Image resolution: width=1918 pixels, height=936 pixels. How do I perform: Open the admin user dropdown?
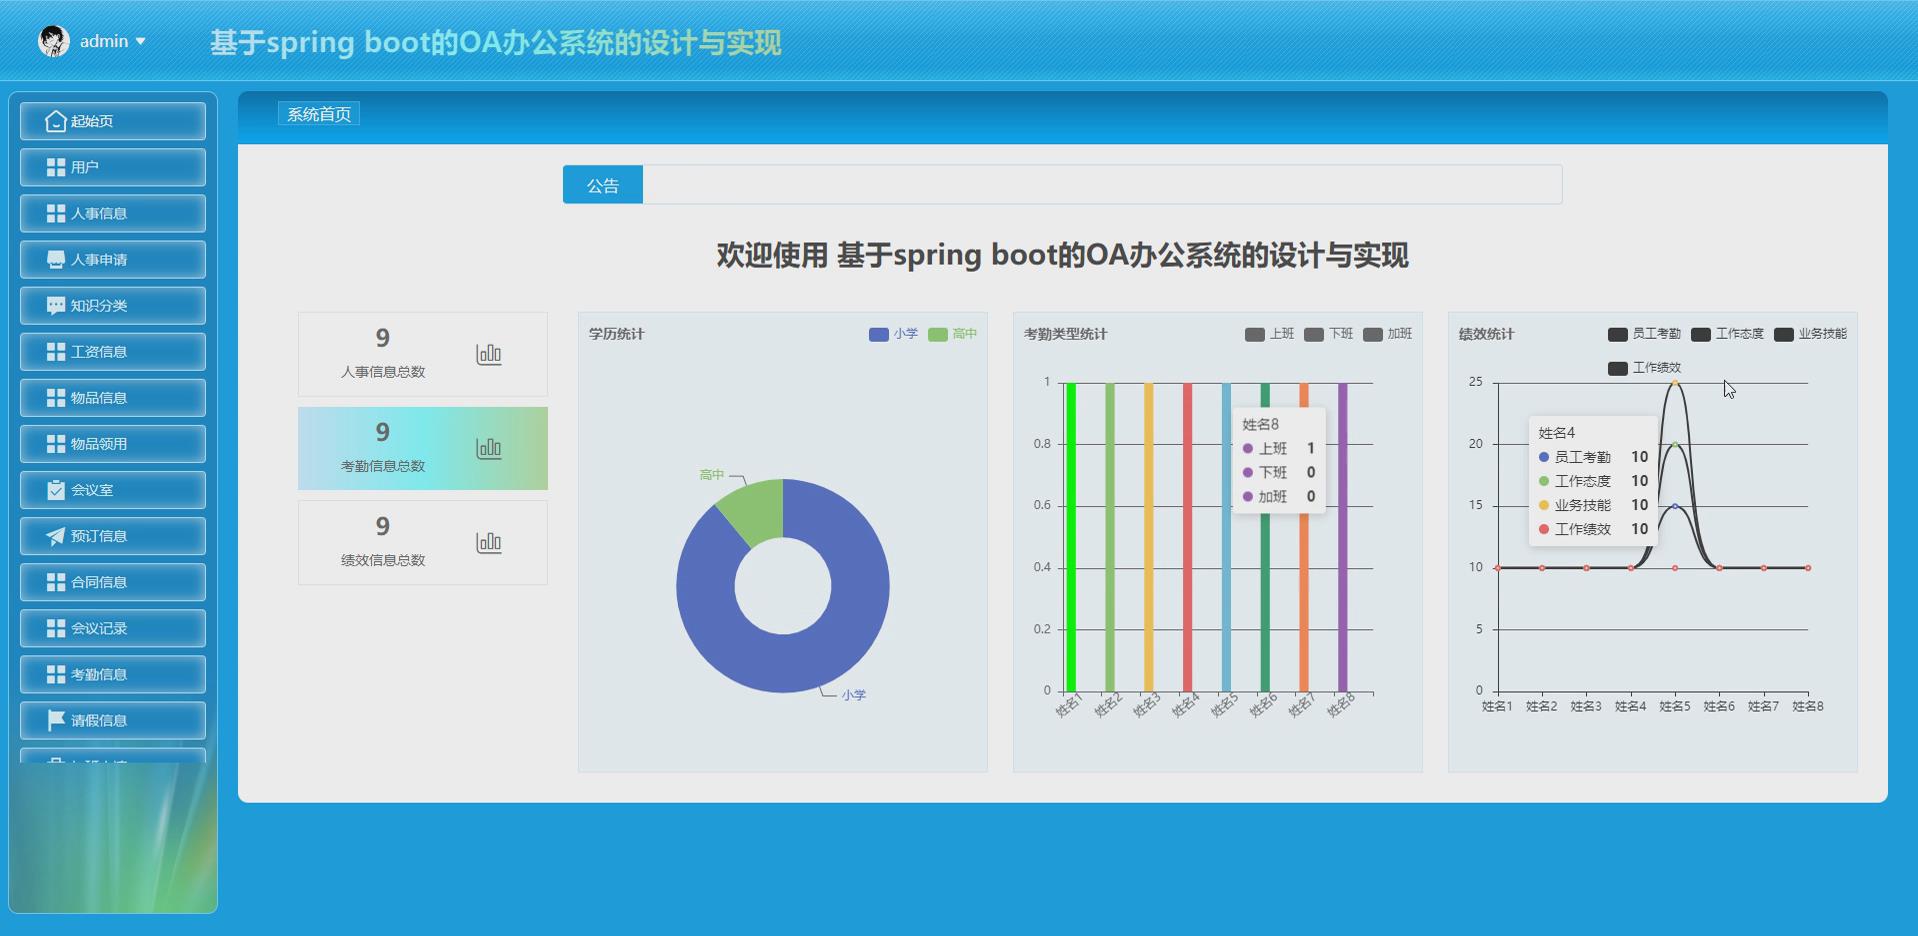pyautogui.click(x=112, y=41)
